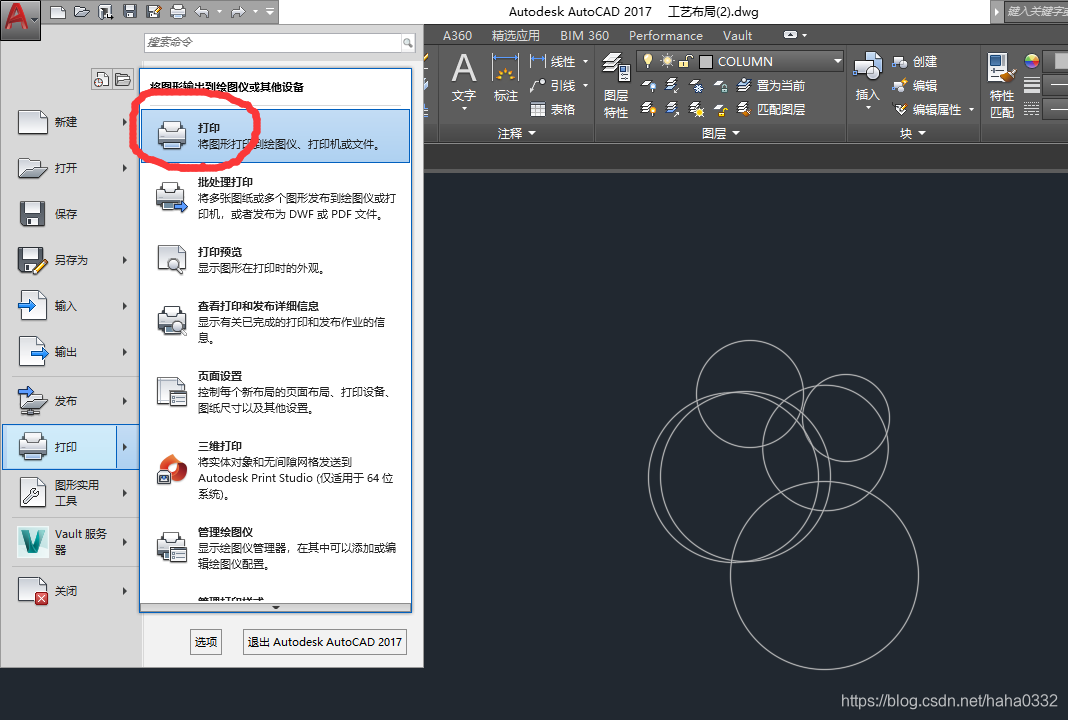Click the Redo arrow icon
Screen dimensions: 1068x720
(238, 12)
